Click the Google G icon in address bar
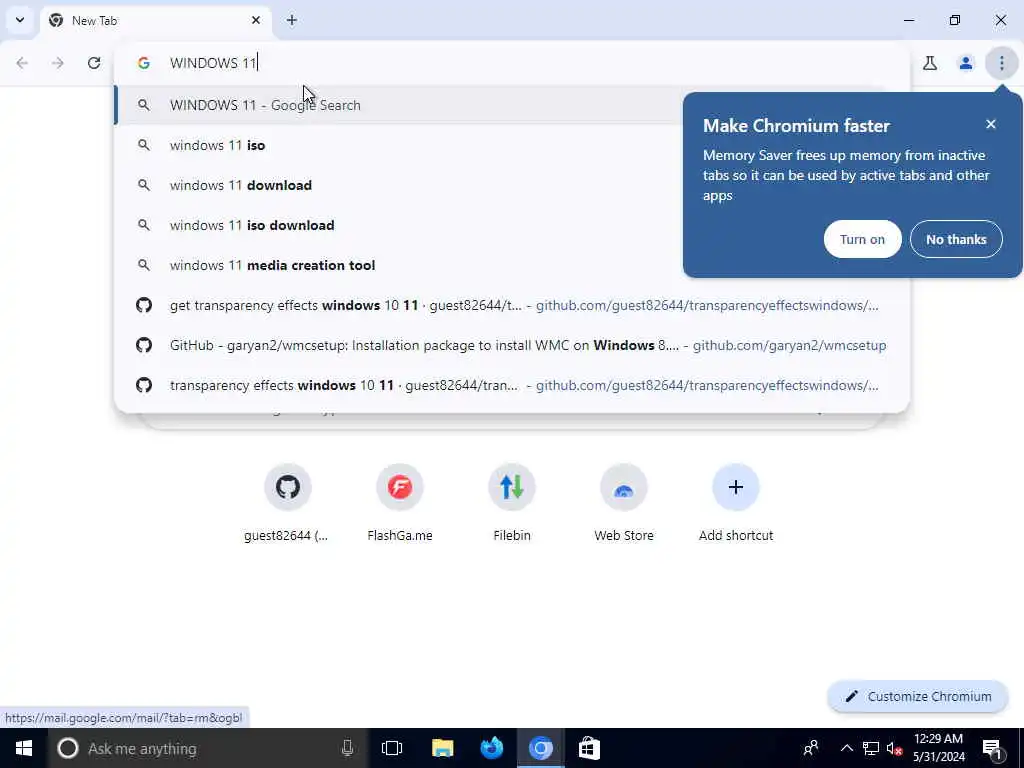Image resolution: width=1024 pixels, height=768 pixels. click(x=144, y=63)
